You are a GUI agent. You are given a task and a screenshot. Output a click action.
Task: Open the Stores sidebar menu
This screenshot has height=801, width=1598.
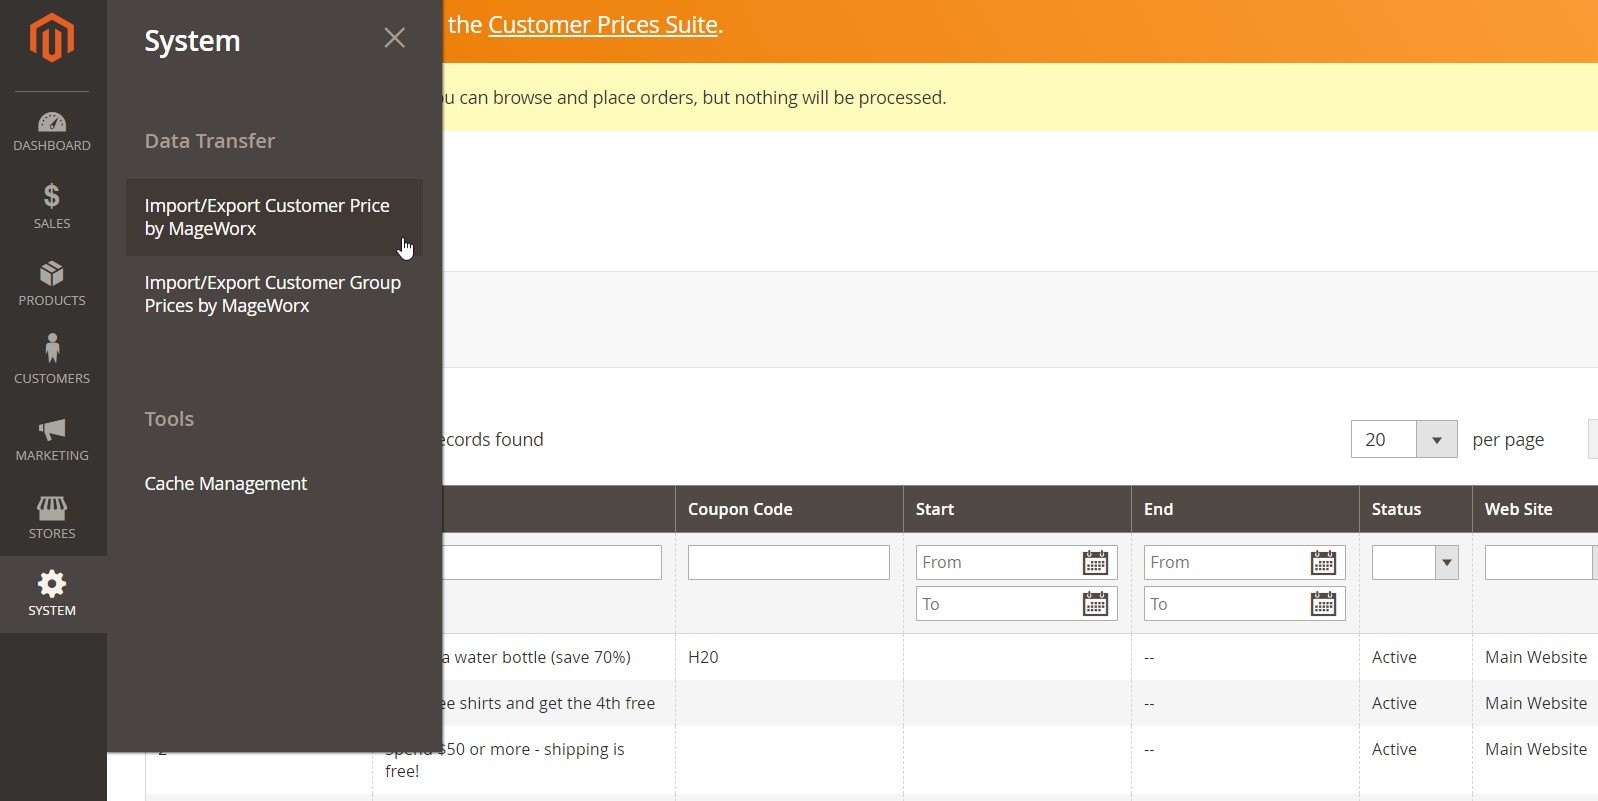click(52, 516)
